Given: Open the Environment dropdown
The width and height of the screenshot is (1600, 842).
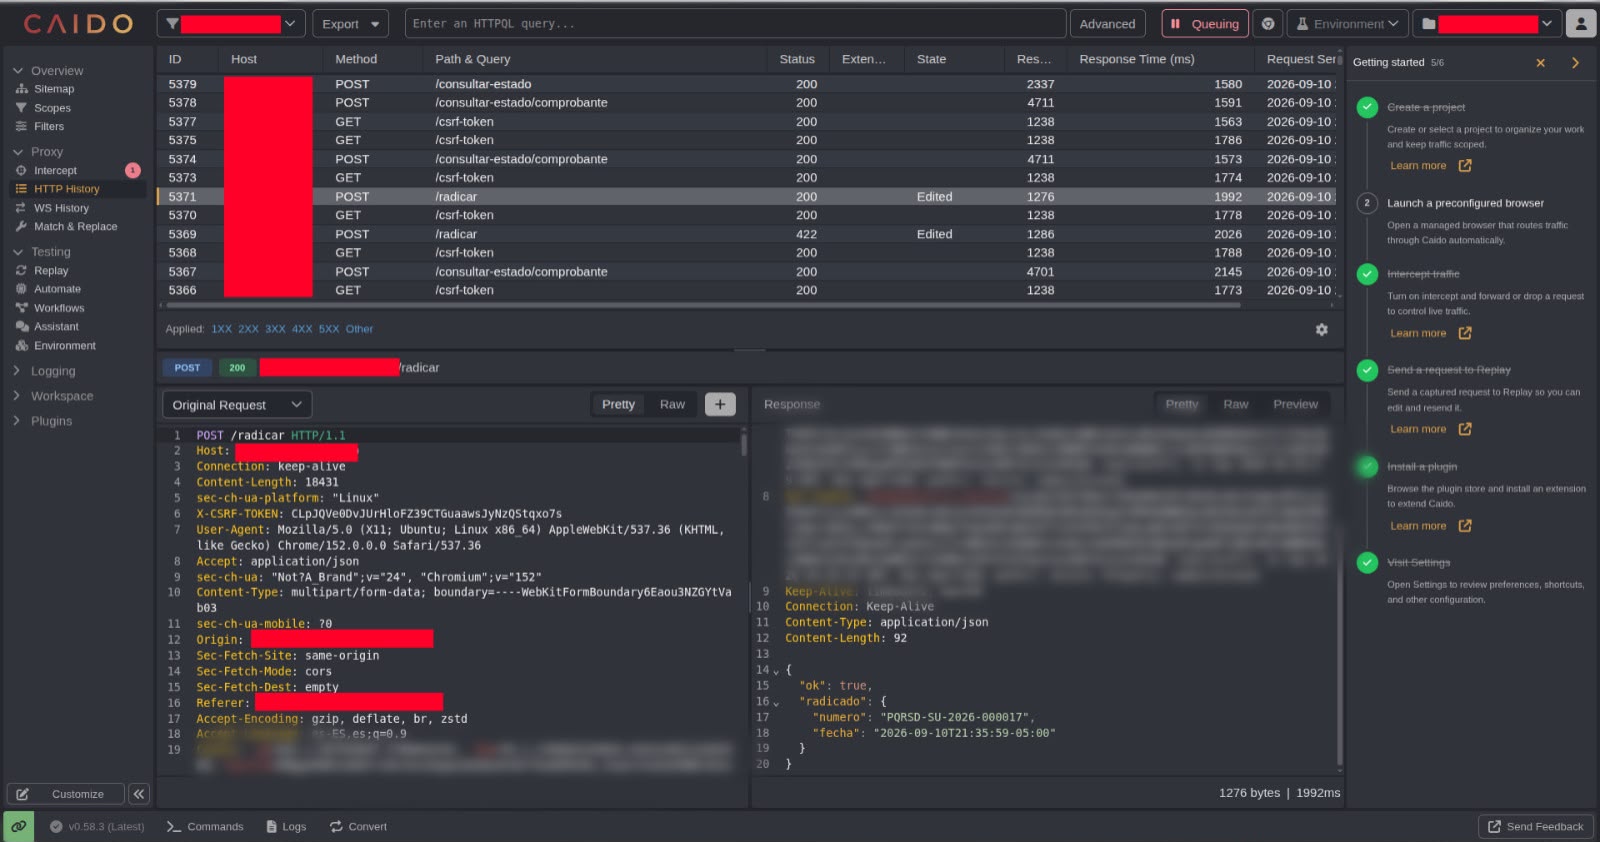Looking at the screenshot, I should point(1347,24).
